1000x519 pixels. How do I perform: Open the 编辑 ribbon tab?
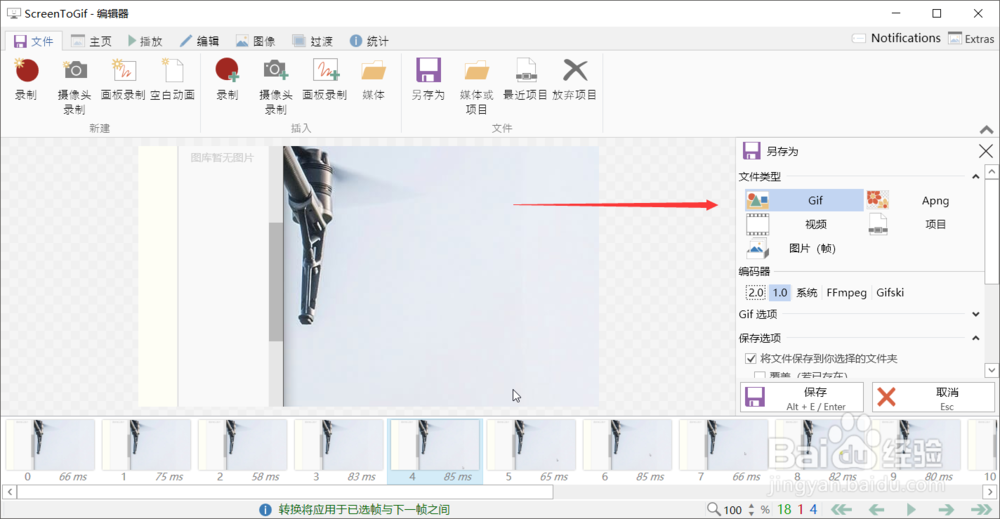click(x=200, y=41)
